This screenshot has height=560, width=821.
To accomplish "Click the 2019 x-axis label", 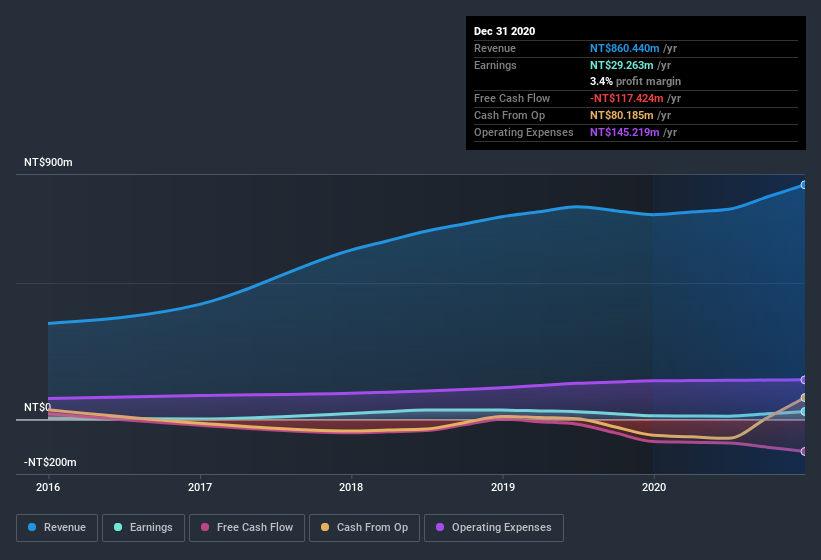I will click(503, 487).
